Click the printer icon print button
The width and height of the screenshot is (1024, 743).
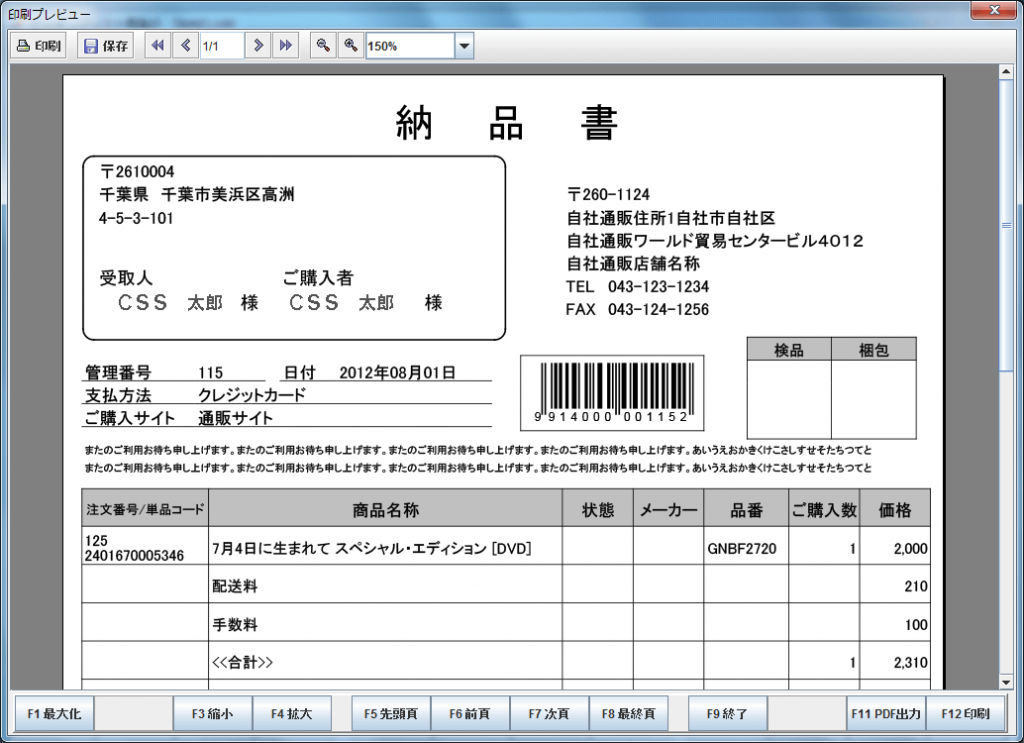[x=39, y=46]
